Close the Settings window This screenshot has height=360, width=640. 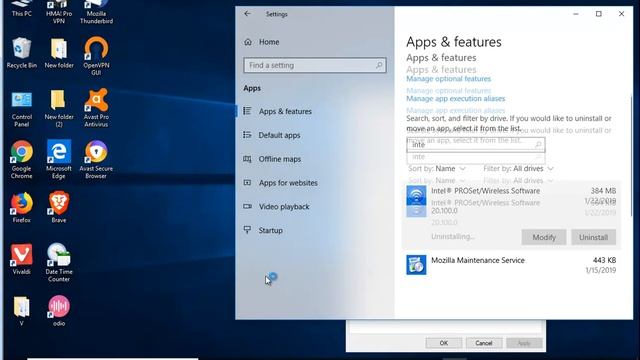[621, 14]
